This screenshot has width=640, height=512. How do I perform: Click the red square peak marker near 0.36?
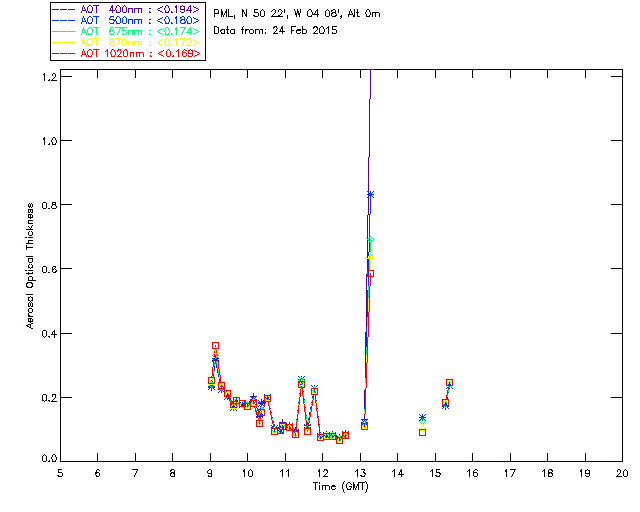point(216,345)
